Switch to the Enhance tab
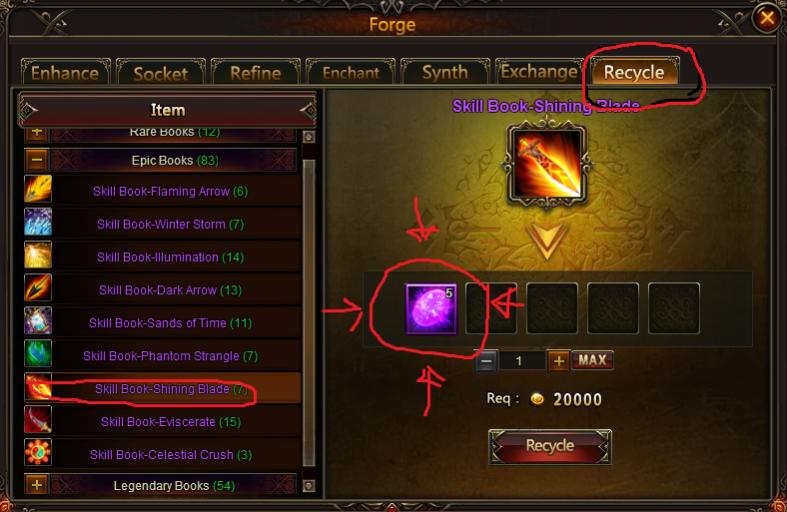Screen dimensions: 787x512 coord(65,72)
